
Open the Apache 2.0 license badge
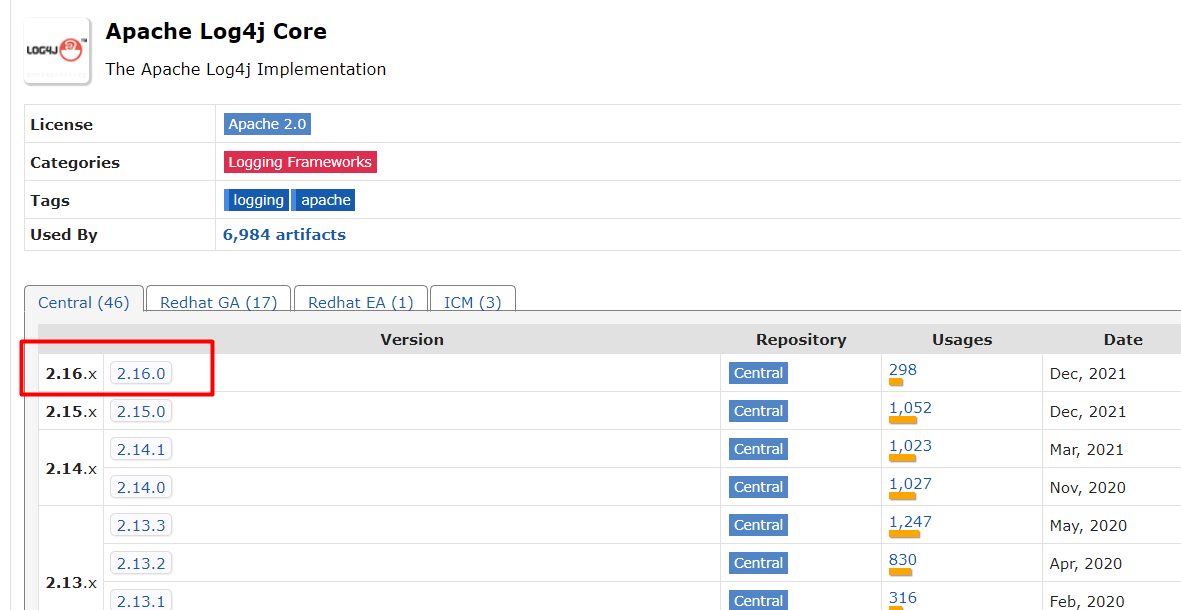pyautogui.click(x=267, y=124)
